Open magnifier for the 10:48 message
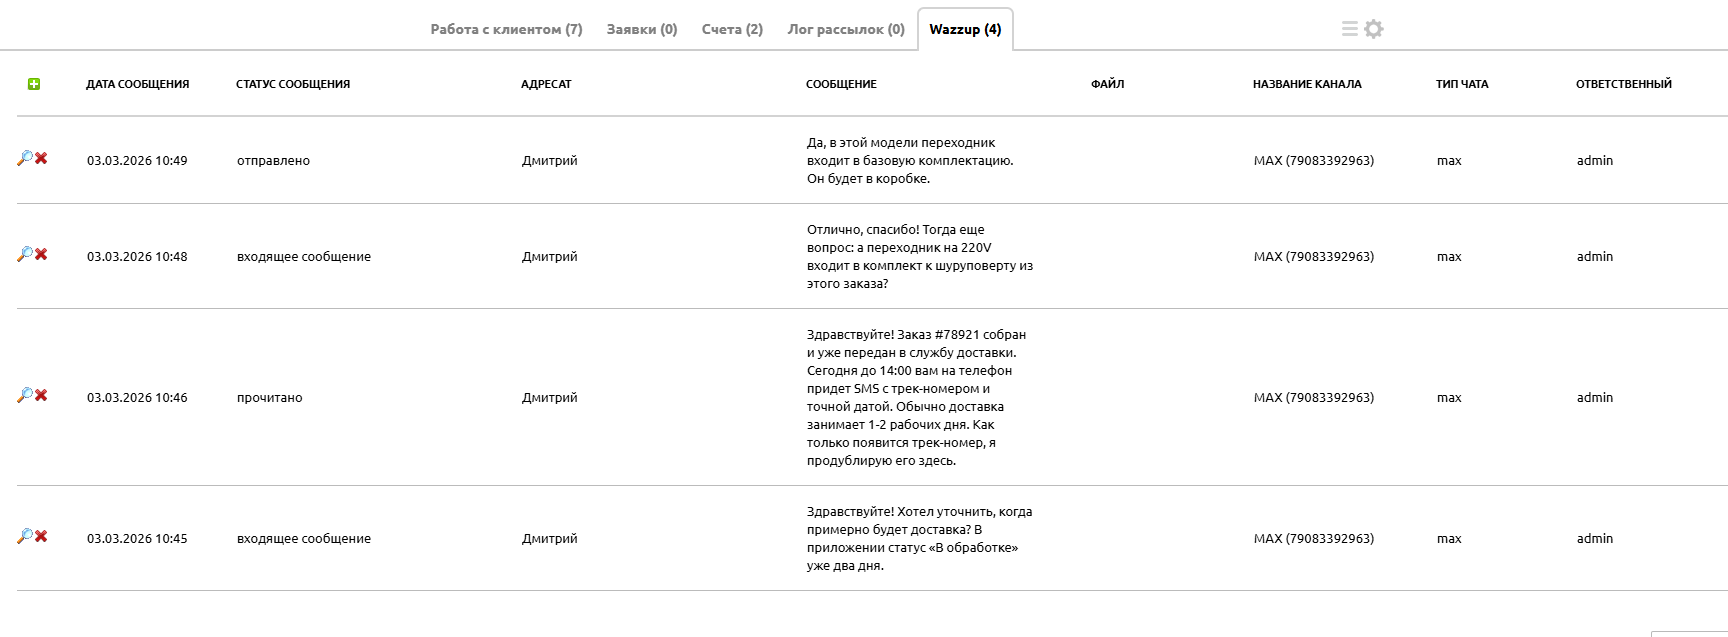The height and width of the screenshot is (637, 1728). [x=25, y=254]
